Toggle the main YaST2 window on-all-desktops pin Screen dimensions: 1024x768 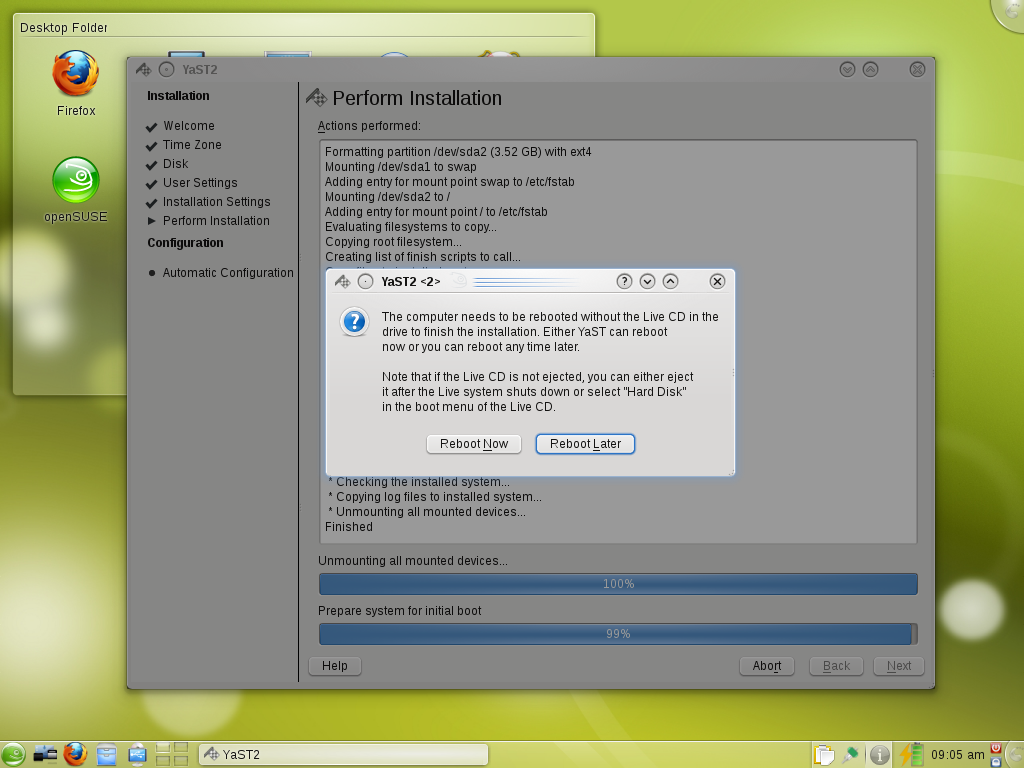(x=167, y=70)
